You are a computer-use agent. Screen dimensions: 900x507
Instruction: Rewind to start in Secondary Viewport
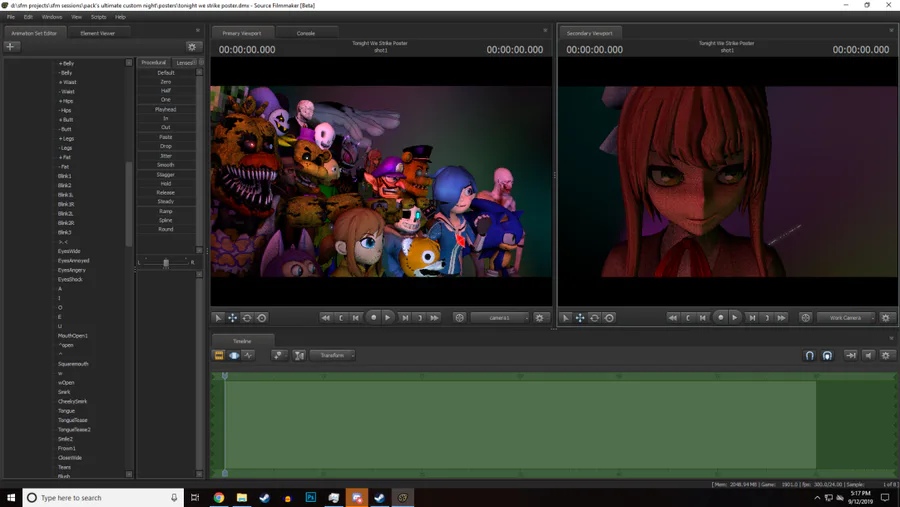click(673, 318)
